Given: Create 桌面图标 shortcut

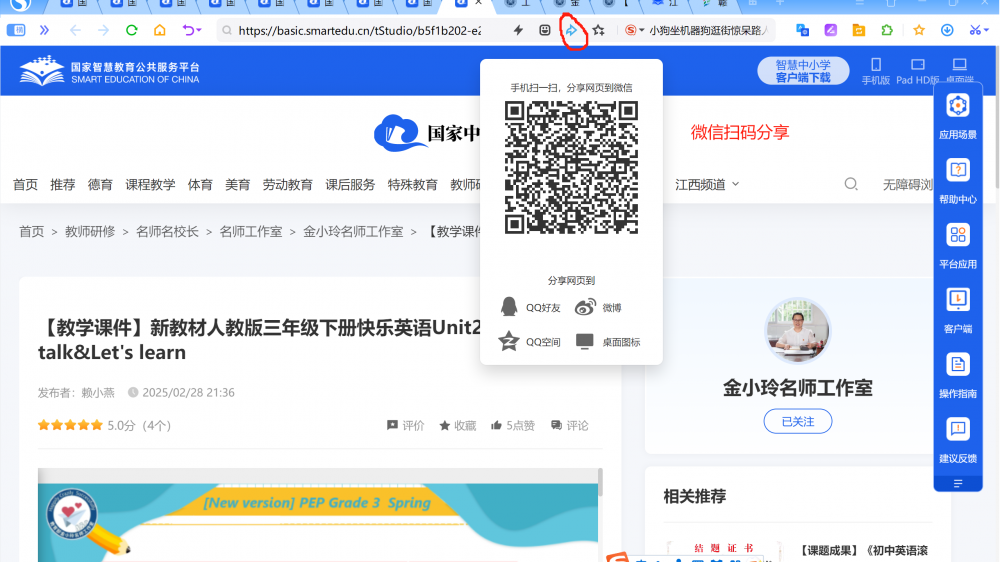Looking at the screenshot, I should point(608,342).
